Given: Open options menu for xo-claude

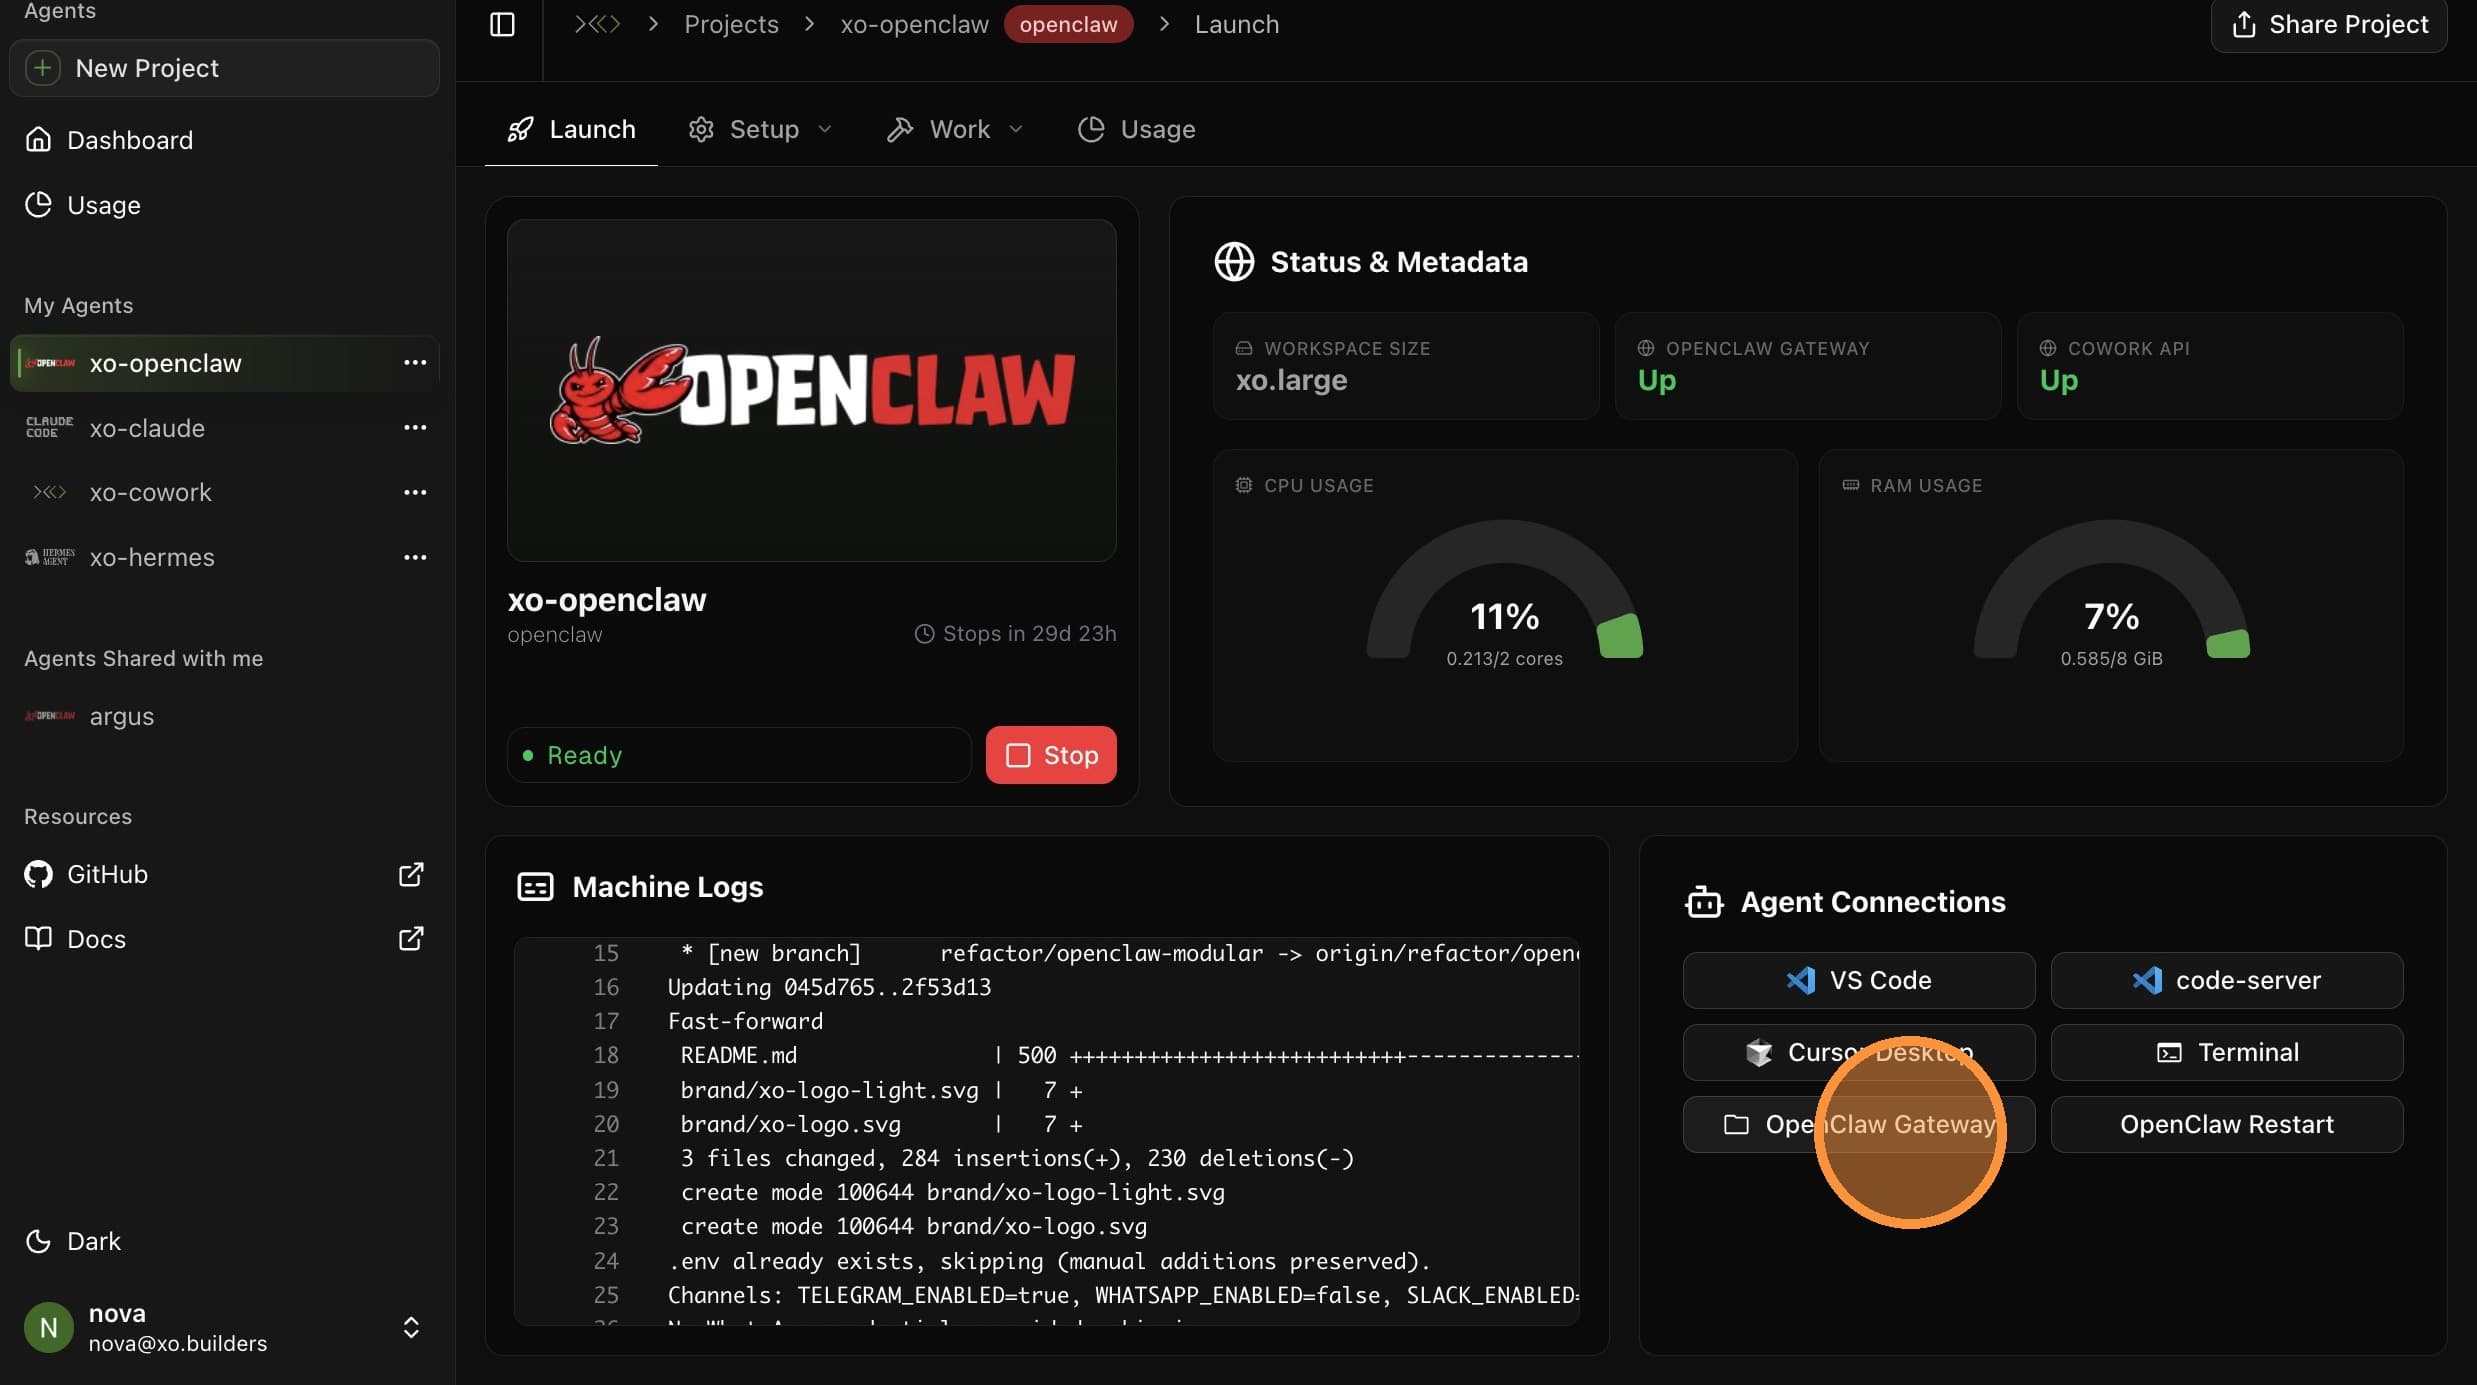Looking at the screenshot, I should tap(415, 427).
